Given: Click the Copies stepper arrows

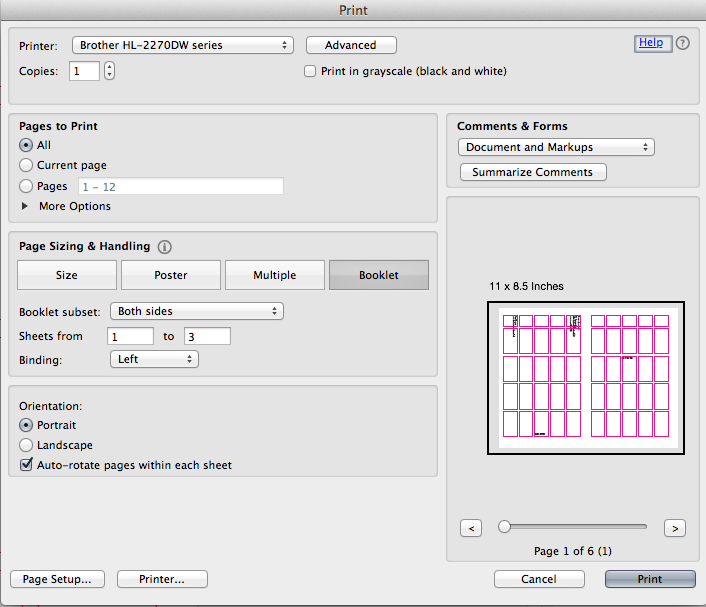Looking at the screenshot, I should 109,71.
